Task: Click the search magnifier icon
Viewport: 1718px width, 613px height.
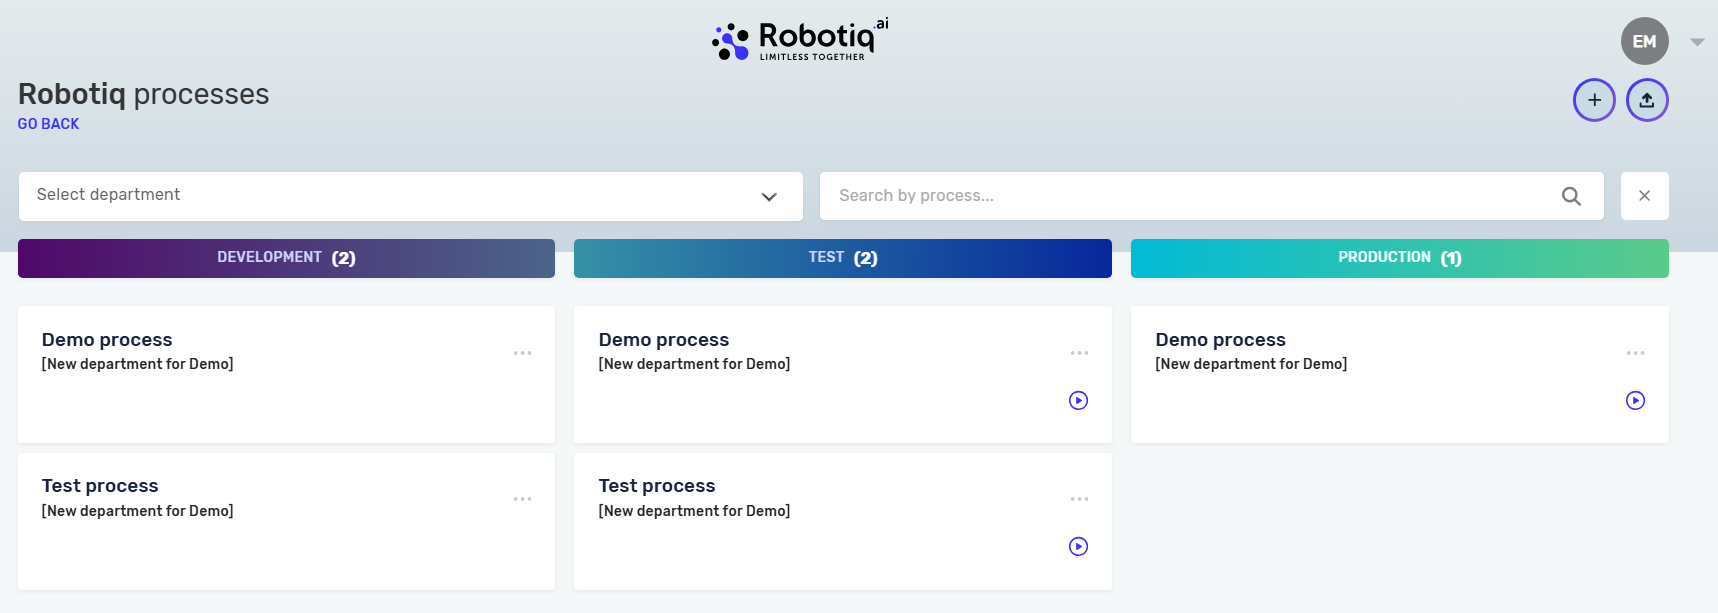Action: point(1571,196)
